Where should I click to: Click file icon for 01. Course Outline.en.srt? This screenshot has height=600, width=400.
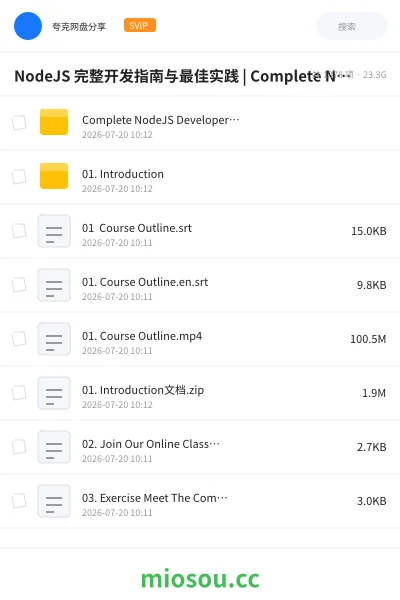coord(54,285)
